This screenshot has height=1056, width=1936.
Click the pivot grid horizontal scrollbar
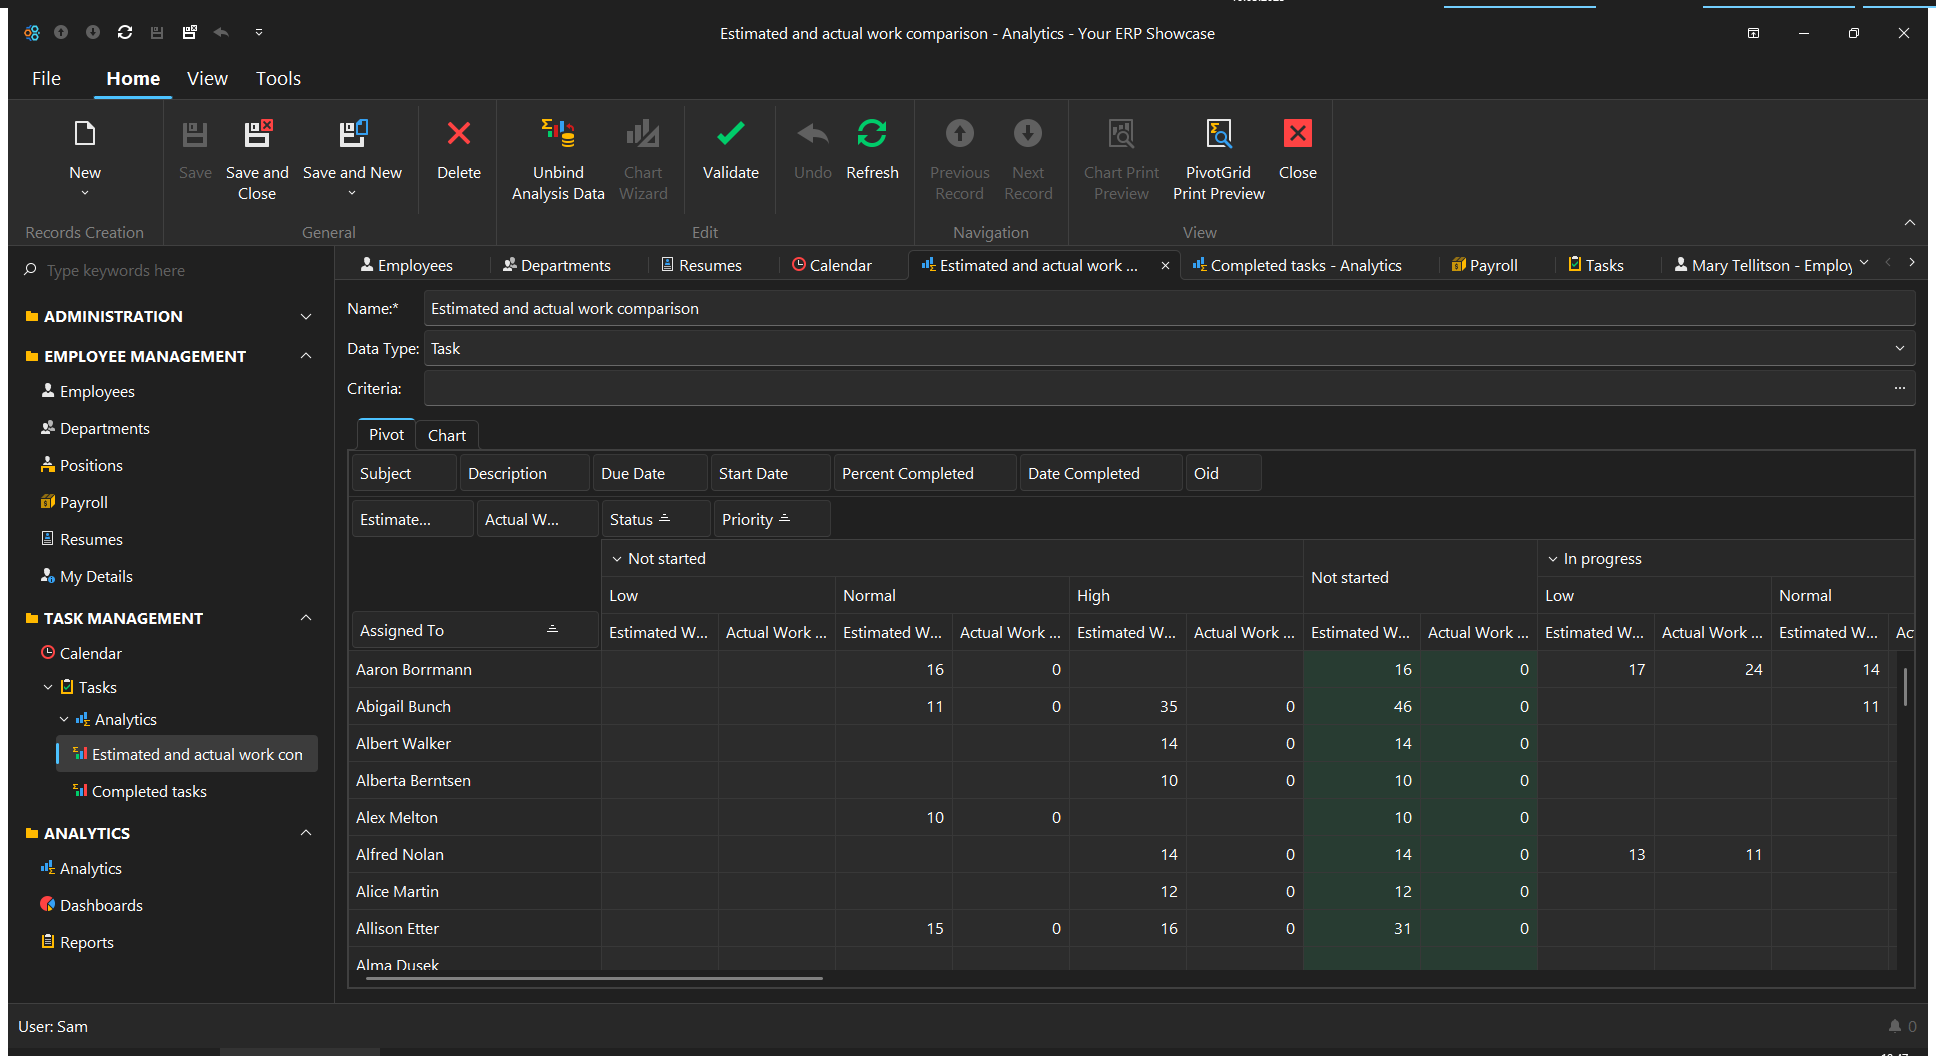pyautogui.click(x=594, y=978)
